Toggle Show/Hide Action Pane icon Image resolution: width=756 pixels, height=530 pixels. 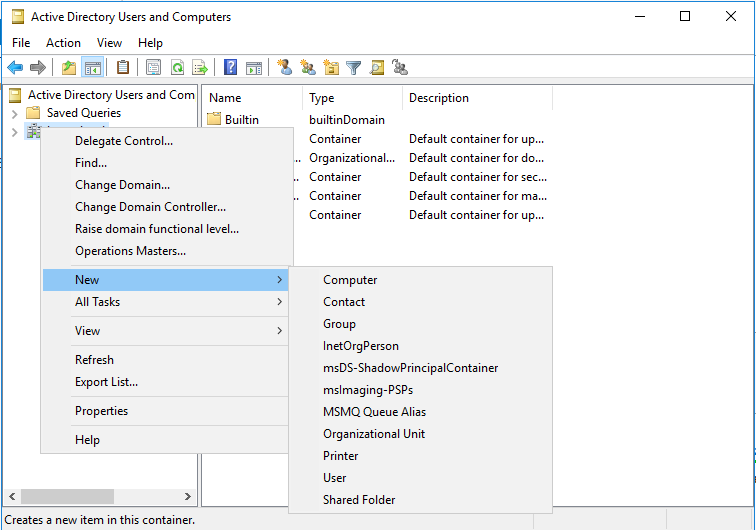click(x=254, y=68)
